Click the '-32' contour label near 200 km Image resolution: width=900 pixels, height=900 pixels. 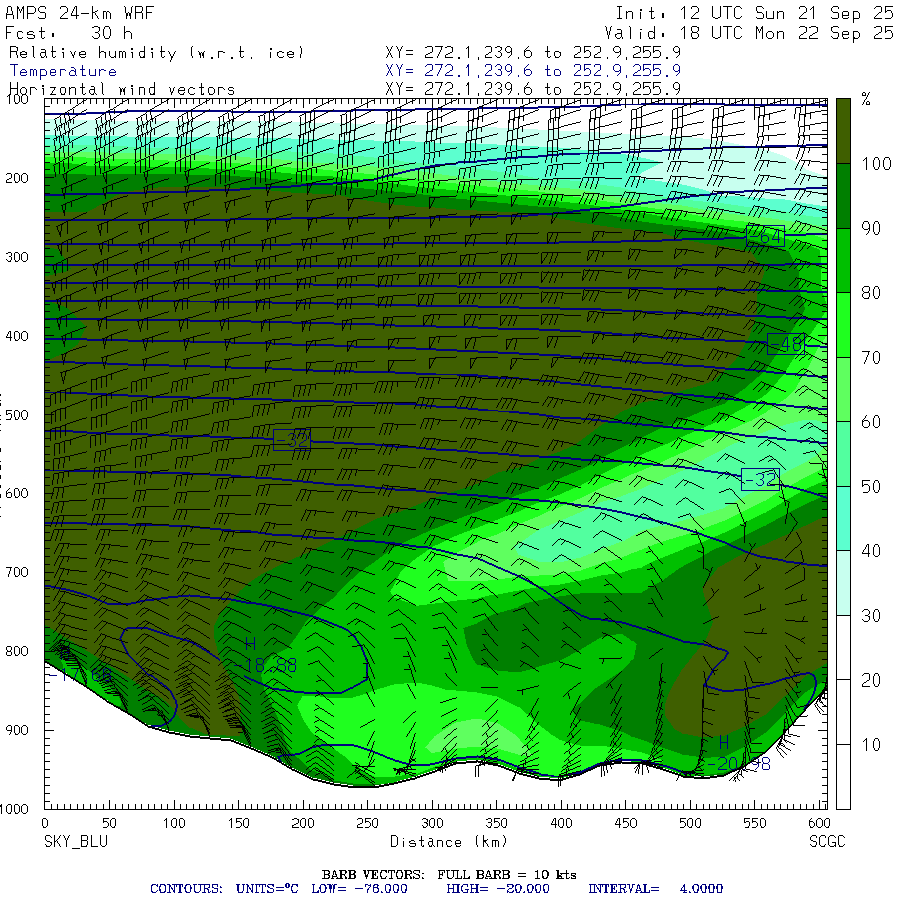coord(292,440)
